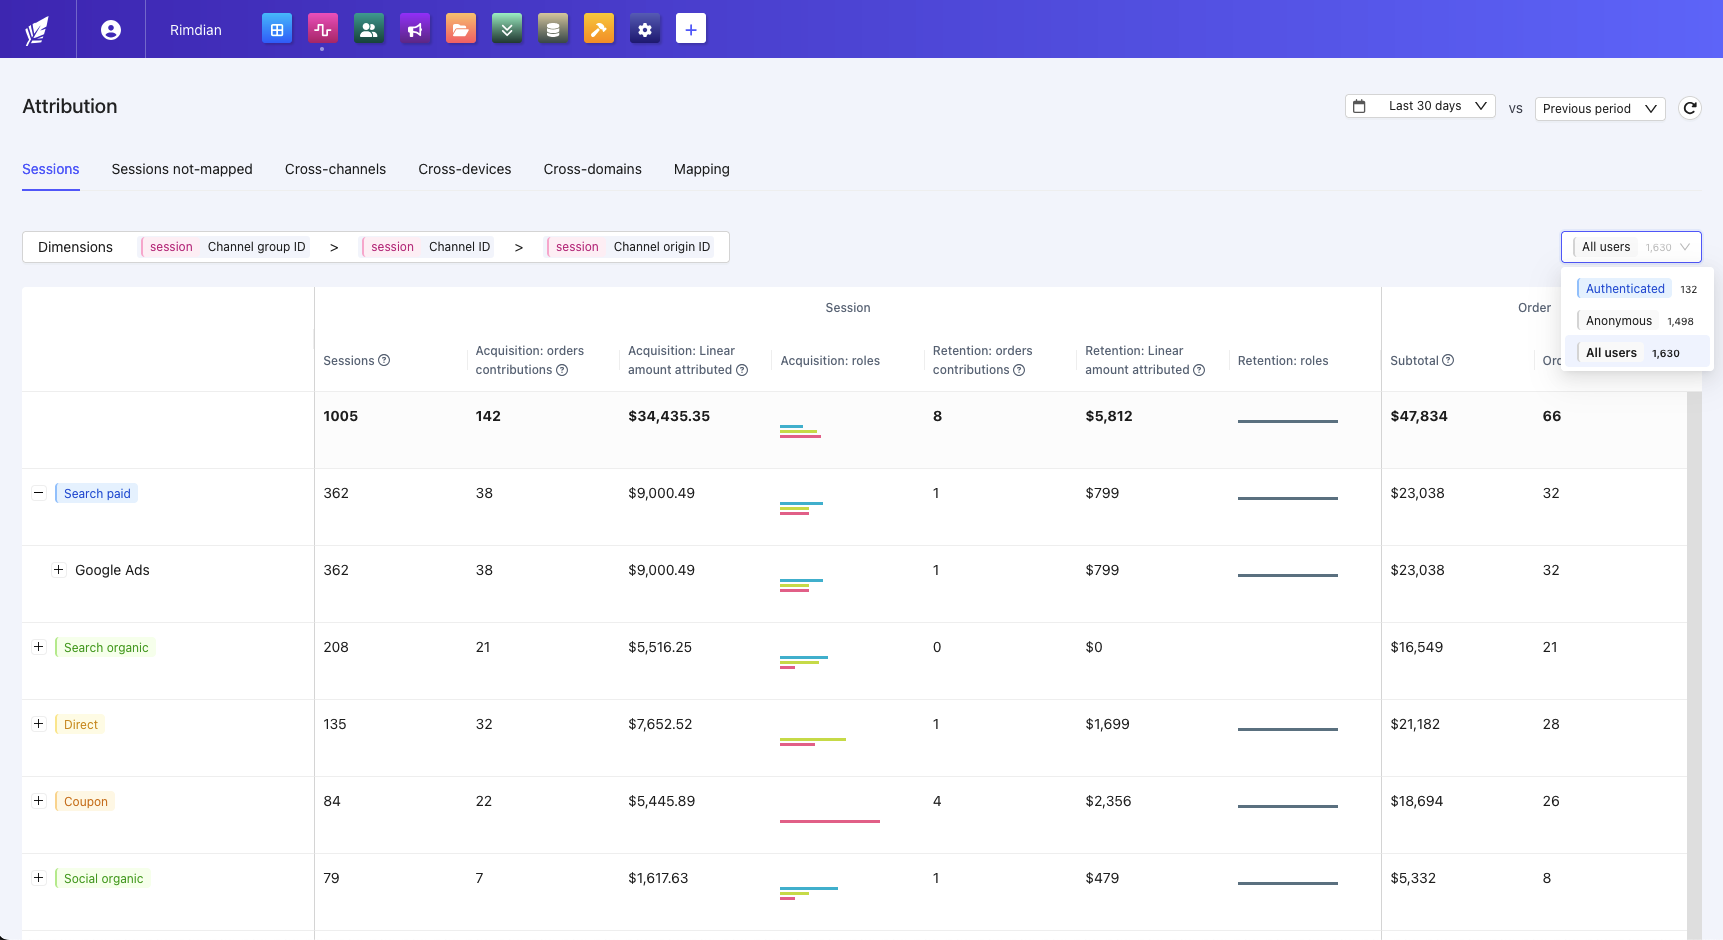Open the database icon in the top toolbar

pyautogui.click(x=553, y=29)
